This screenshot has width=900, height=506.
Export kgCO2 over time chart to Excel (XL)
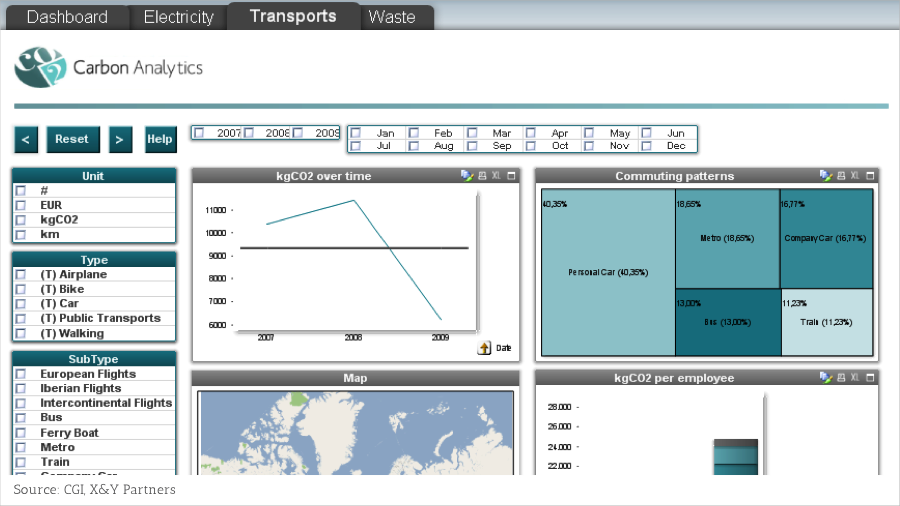click(497, 176)
